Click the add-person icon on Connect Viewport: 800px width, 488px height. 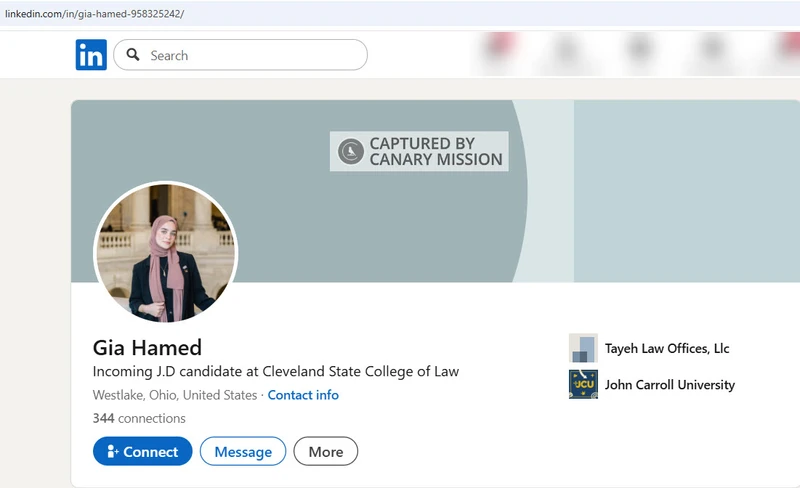click(113, 451)
